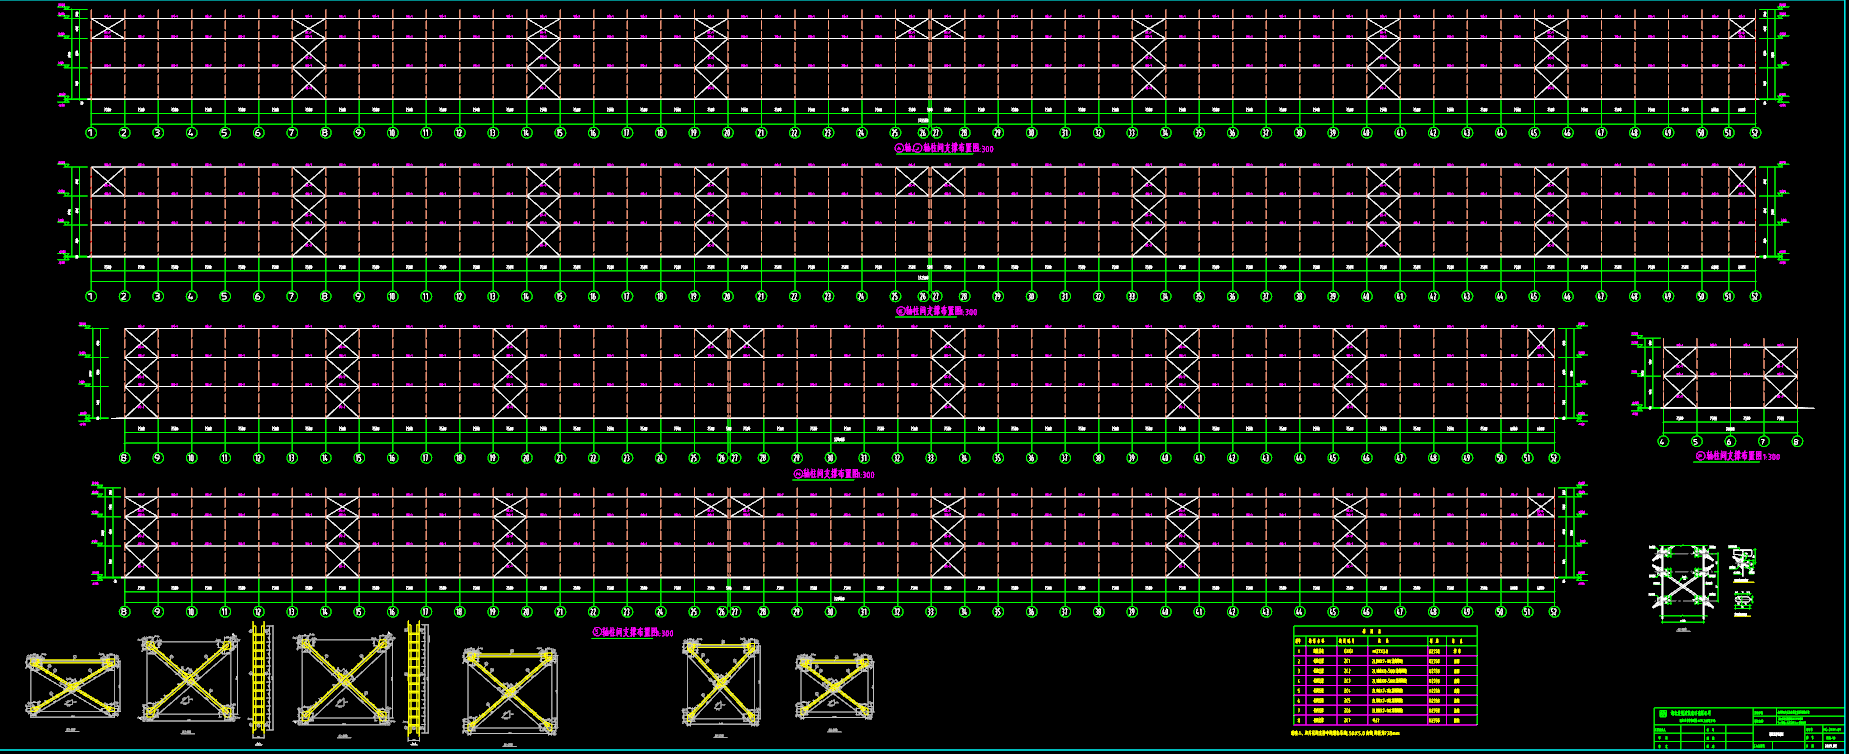
Task: Click the company logo in title block
Action: tap(1663, 715)
